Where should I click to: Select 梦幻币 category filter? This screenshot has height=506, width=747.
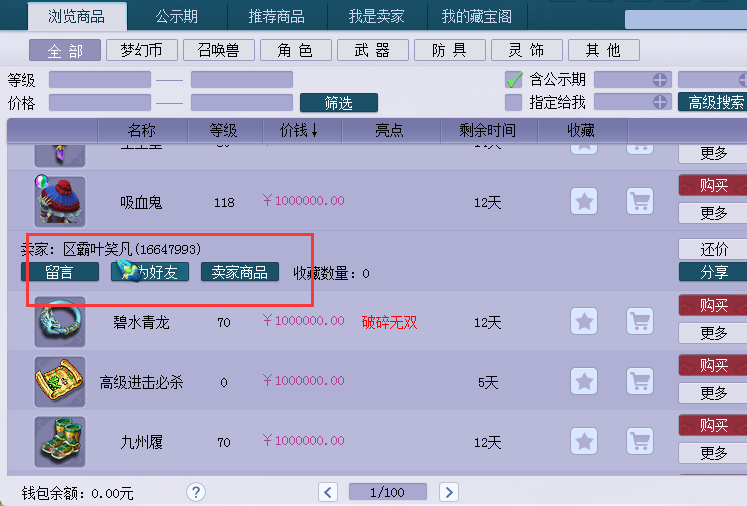142,50
